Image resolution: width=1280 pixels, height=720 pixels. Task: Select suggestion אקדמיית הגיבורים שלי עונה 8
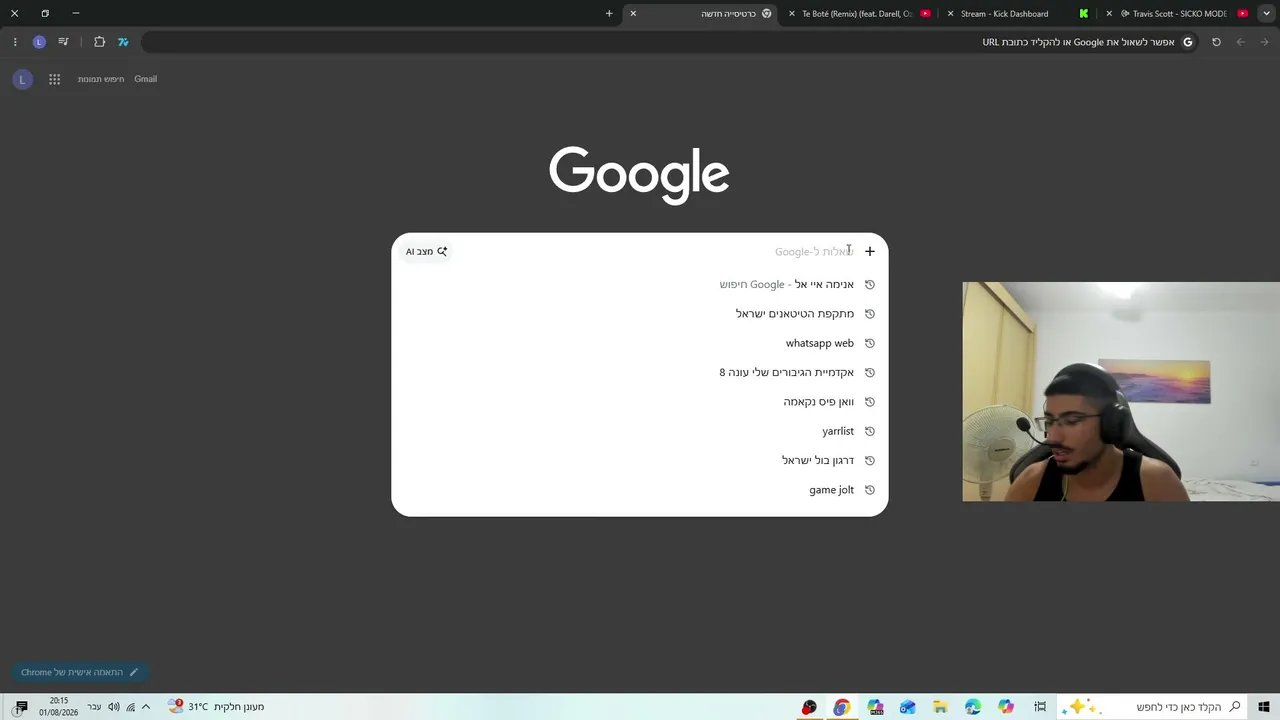pos(640,372)
